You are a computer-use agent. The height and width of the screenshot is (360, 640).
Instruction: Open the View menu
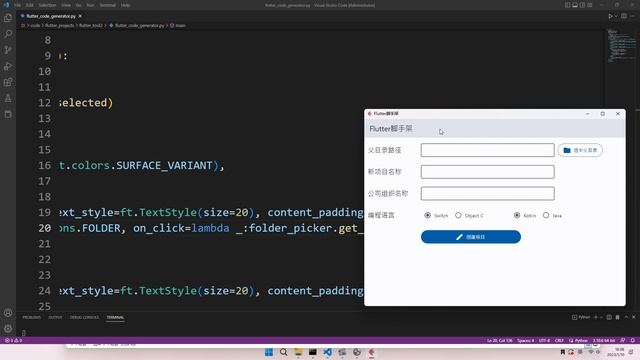point(66,5)
